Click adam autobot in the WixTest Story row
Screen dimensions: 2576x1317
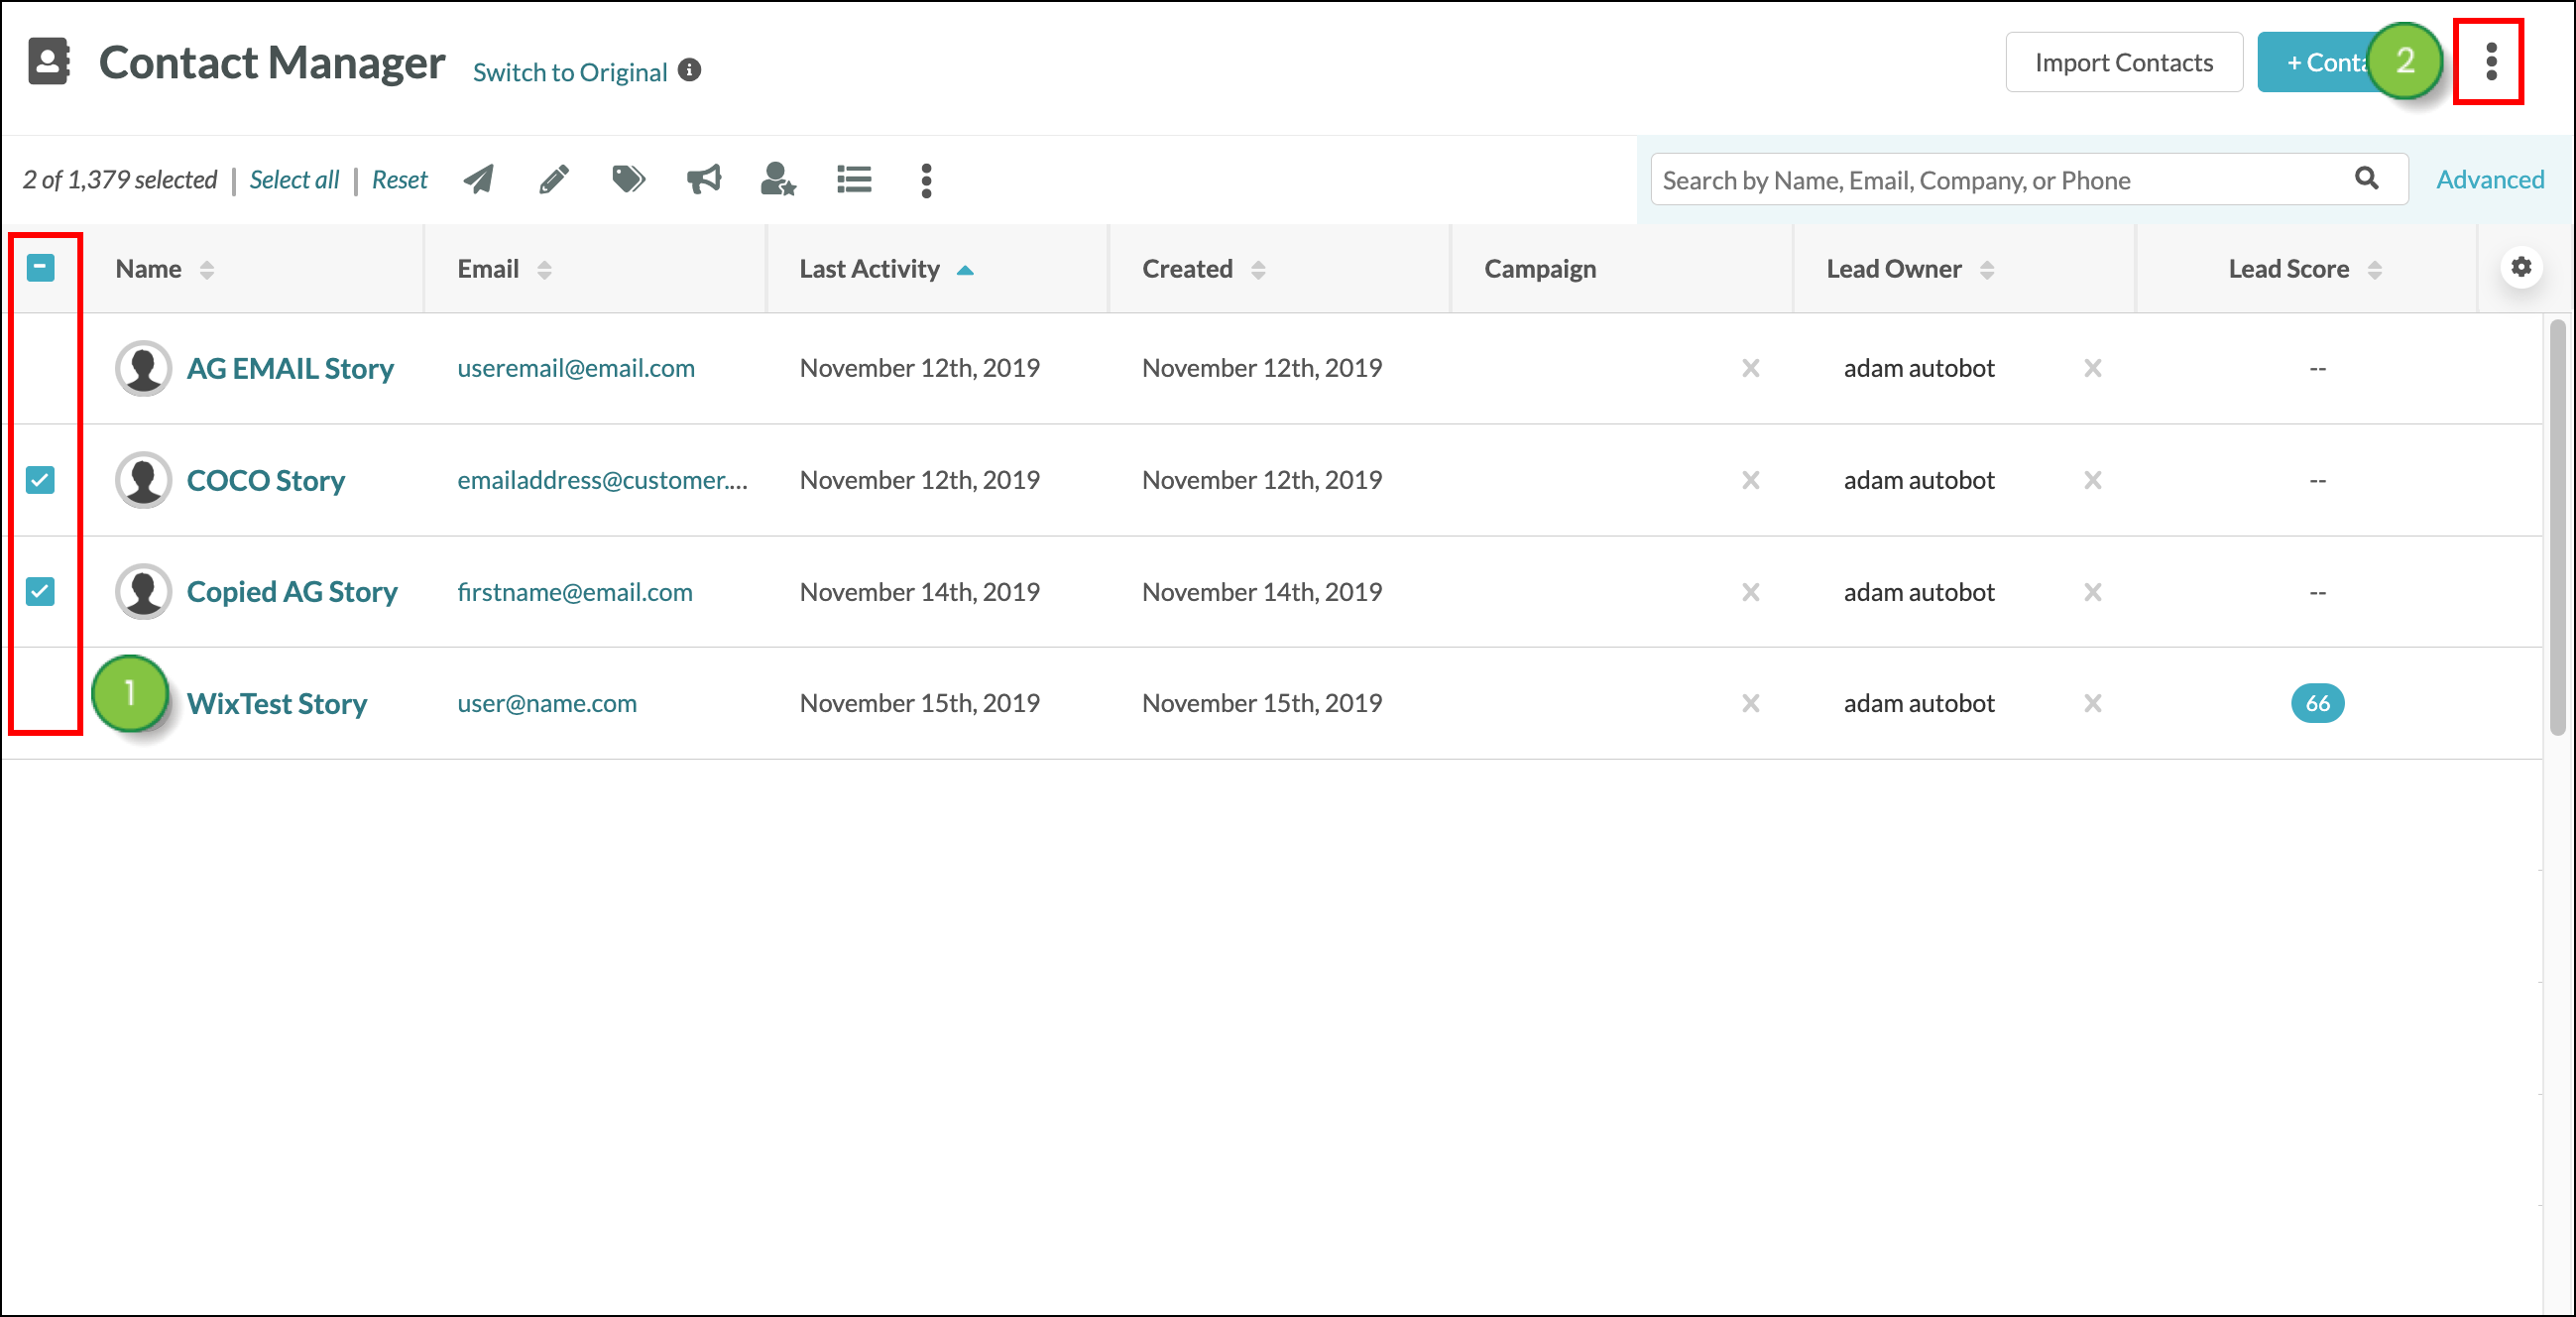[x=1918, y=703]
